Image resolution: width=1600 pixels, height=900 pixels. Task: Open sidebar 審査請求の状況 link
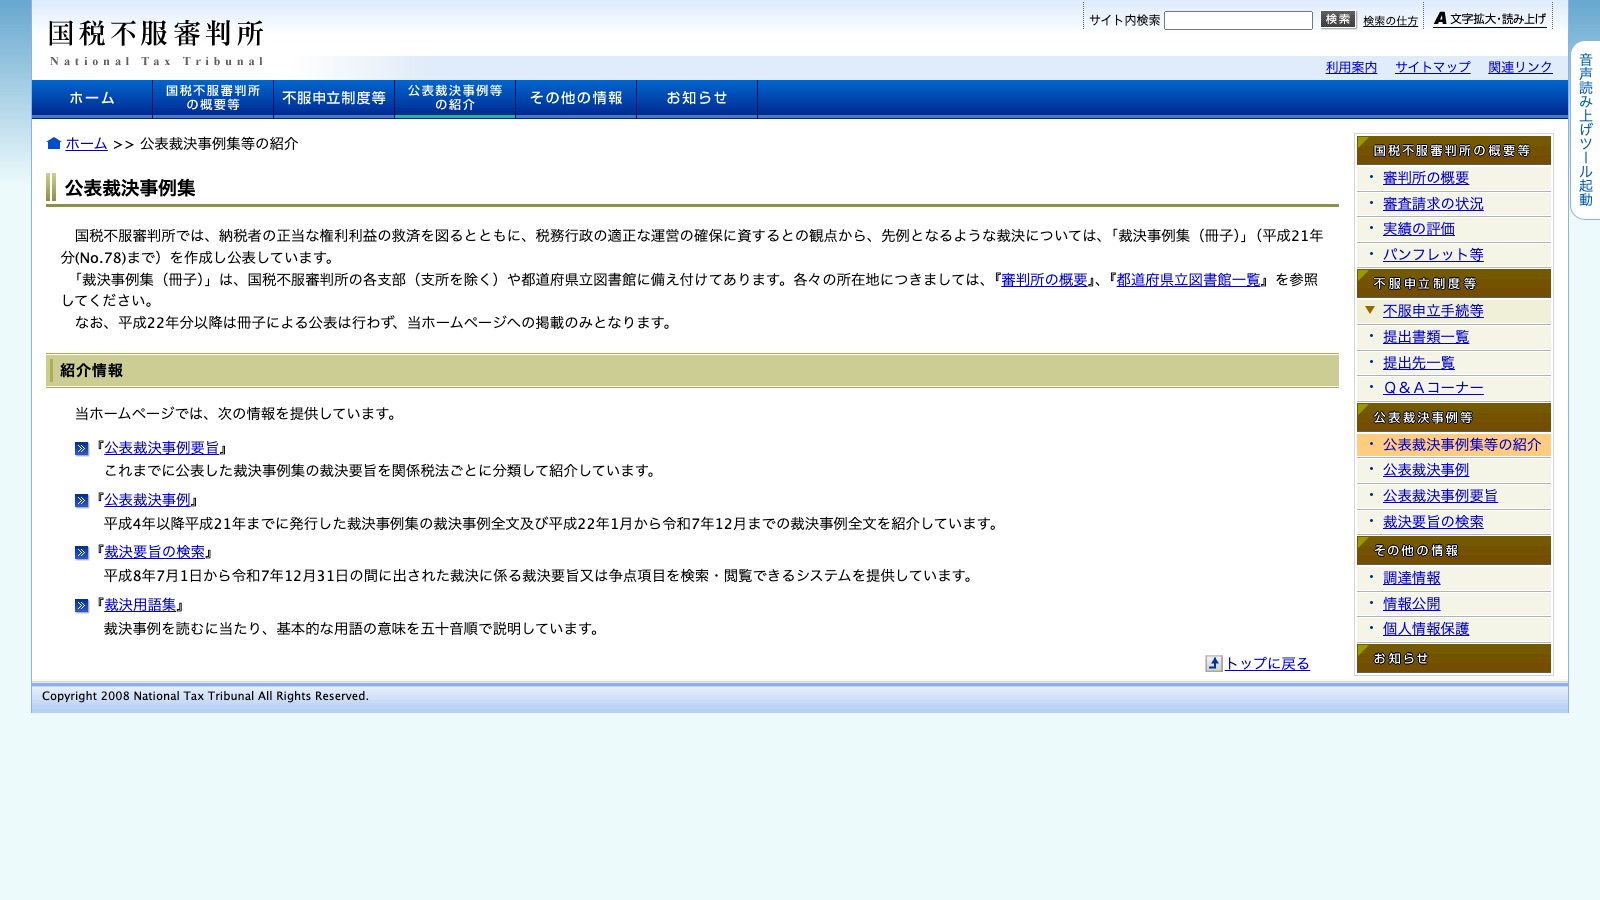(1433, 204)
